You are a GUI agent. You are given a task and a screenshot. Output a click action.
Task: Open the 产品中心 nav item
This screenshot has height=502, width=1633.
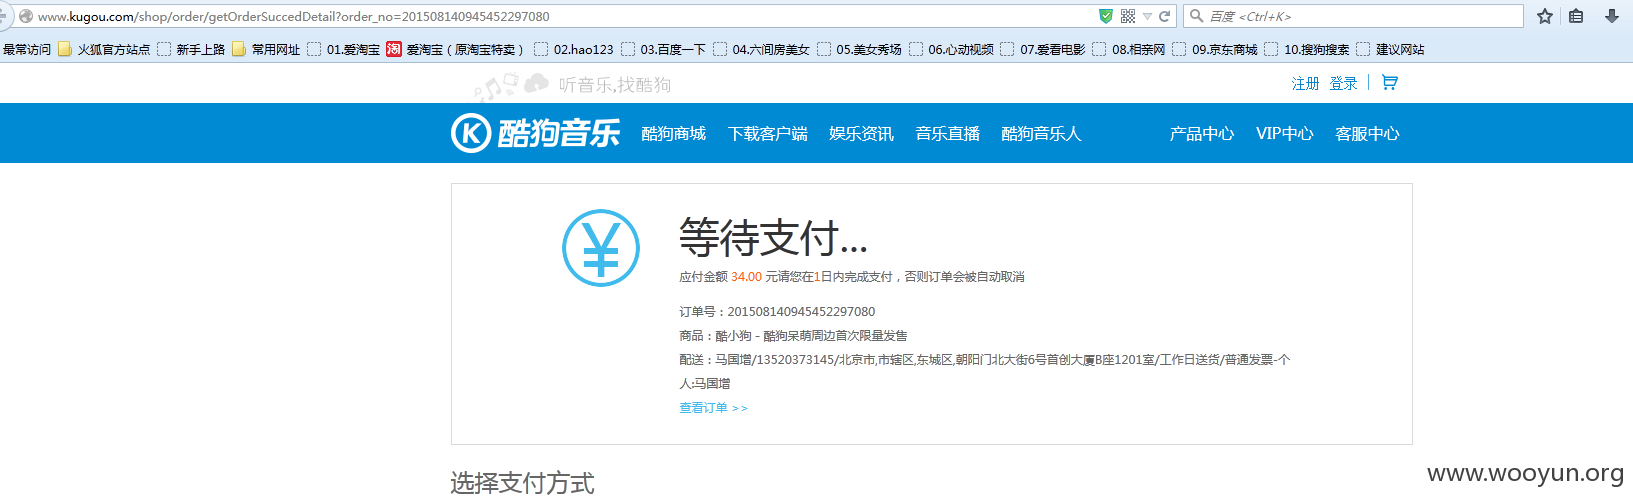coord(1201,134)
